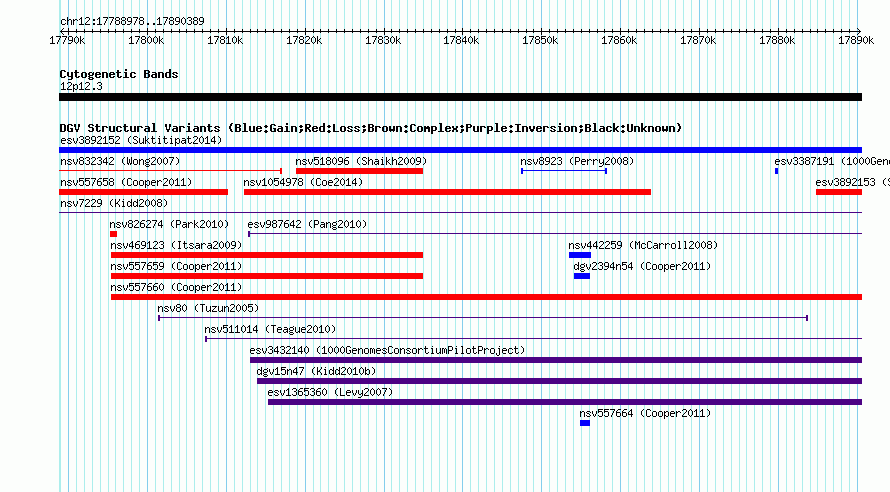Open nsv80 (Tuzun2005) label
Screen dimensions: 890x492
pos(208,308)
